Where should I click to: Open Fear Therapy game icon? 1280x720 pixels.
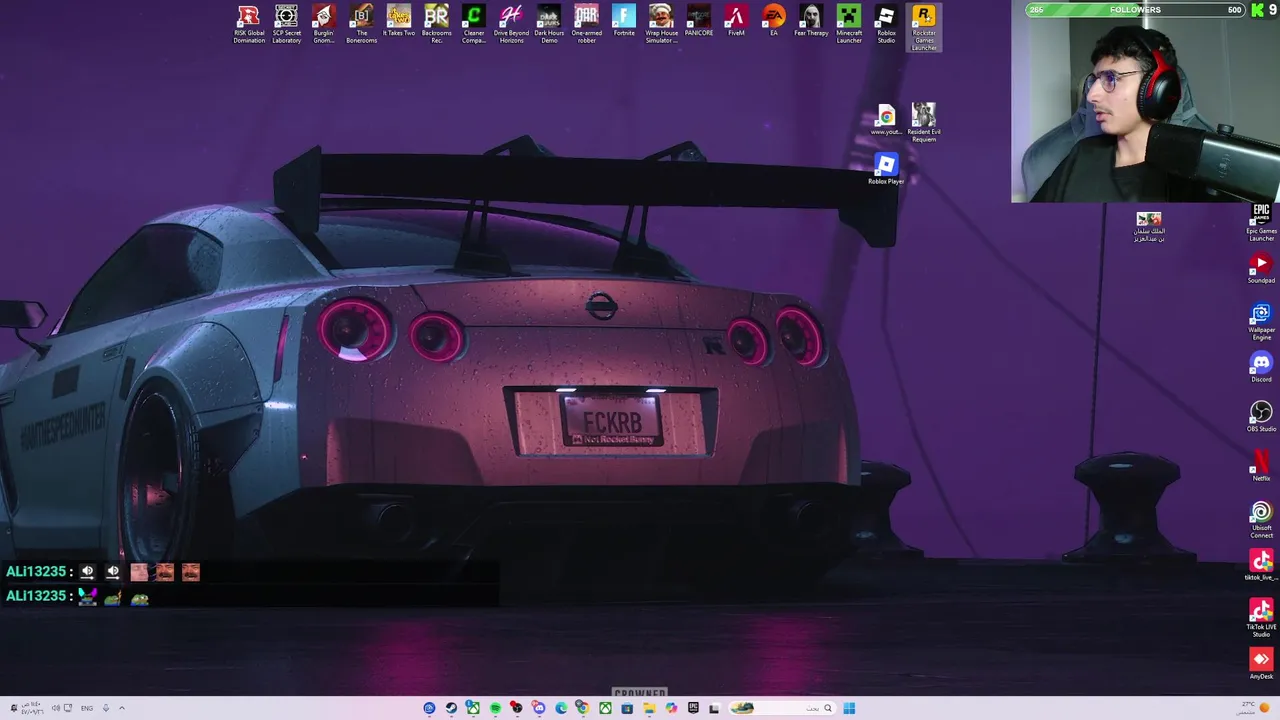pyautogui.click(x=811, y=21)
